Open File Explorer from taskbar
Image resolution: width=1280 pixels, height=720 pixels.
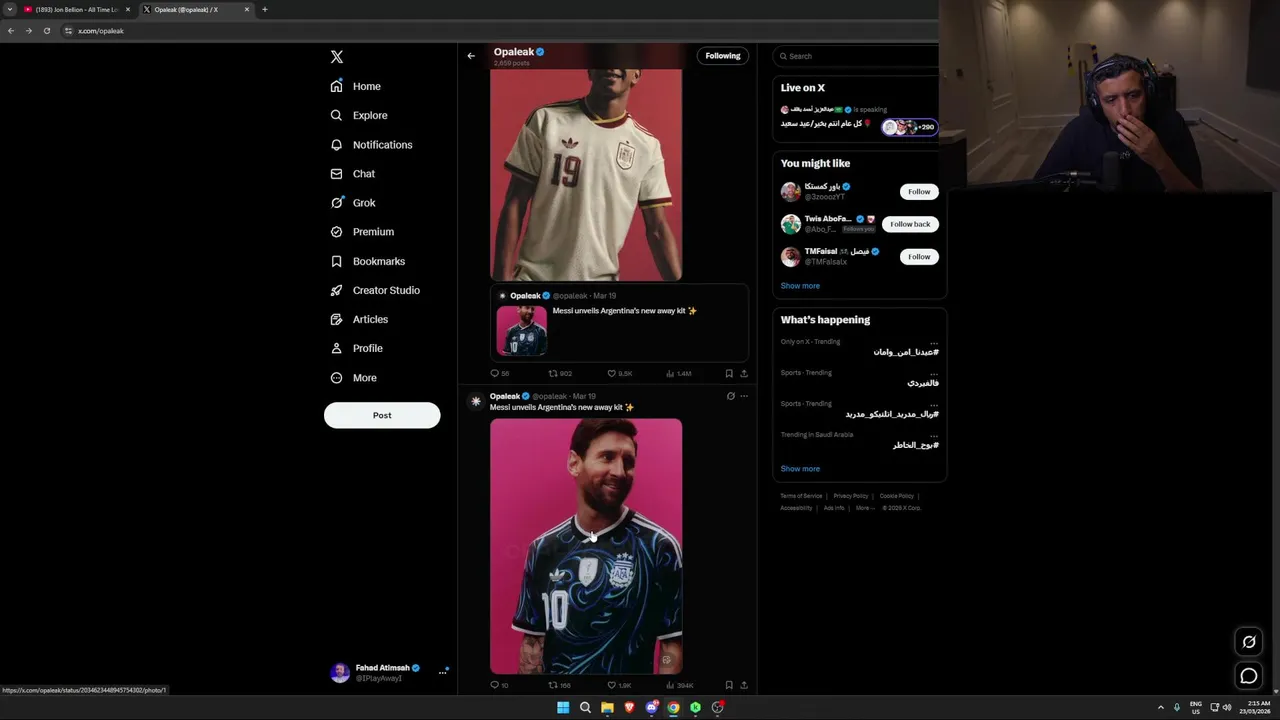tap(607, 707)
